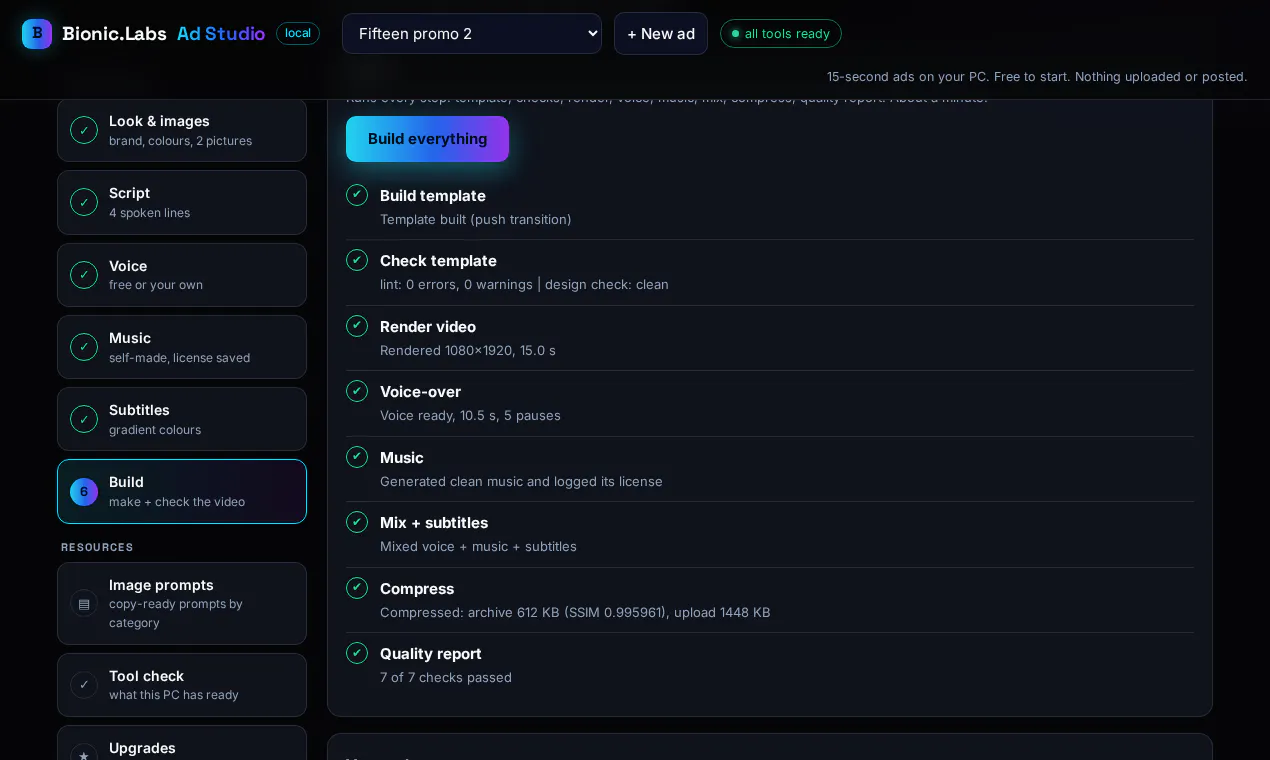
Task: Click the Tool check tick icon
Action: (84, 685)
